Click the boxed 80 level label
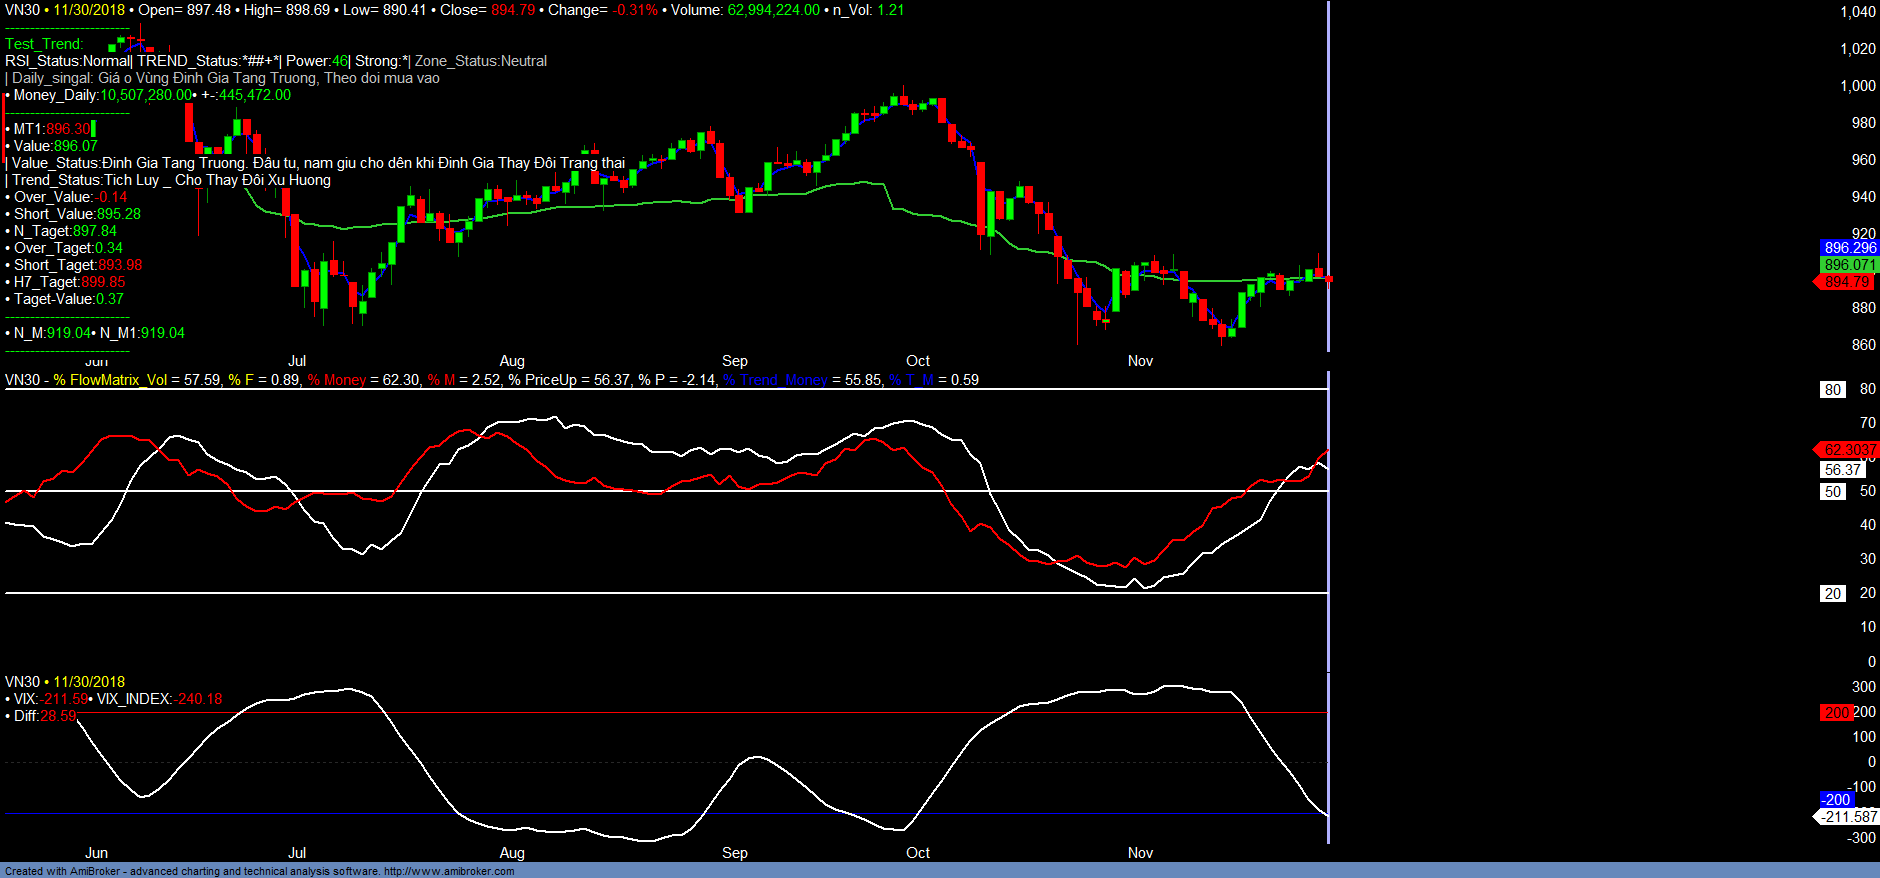This screenshot has width=1880, height=878. [x=1832, y=390]
